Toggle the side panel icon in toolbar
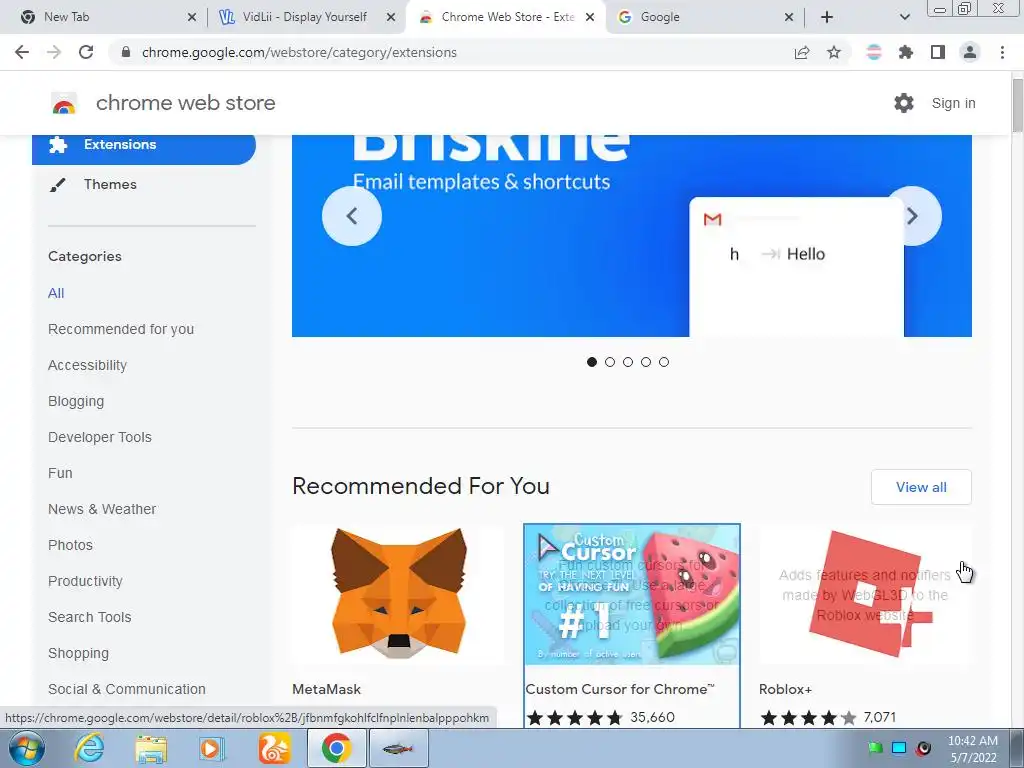Image resolution: width=1024 pixels, height=768 pixels. (938, 52)
